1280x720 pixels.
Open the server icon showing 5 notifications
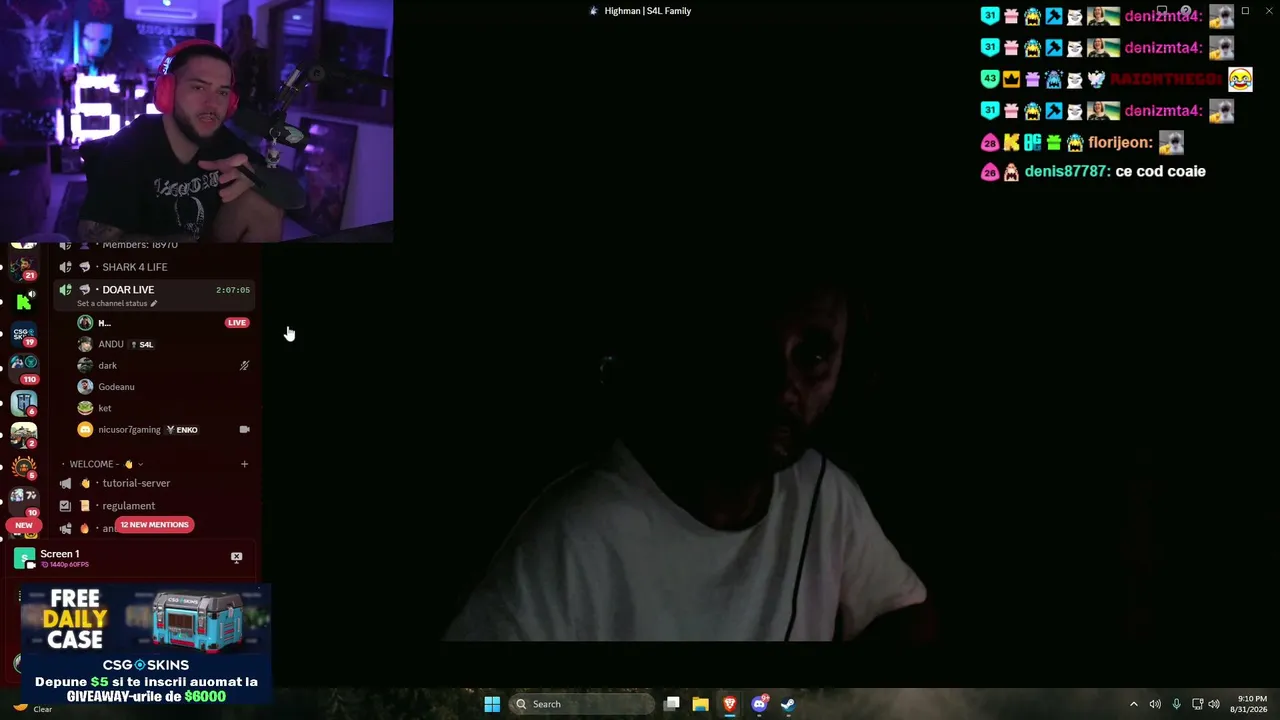click(24, 467)
